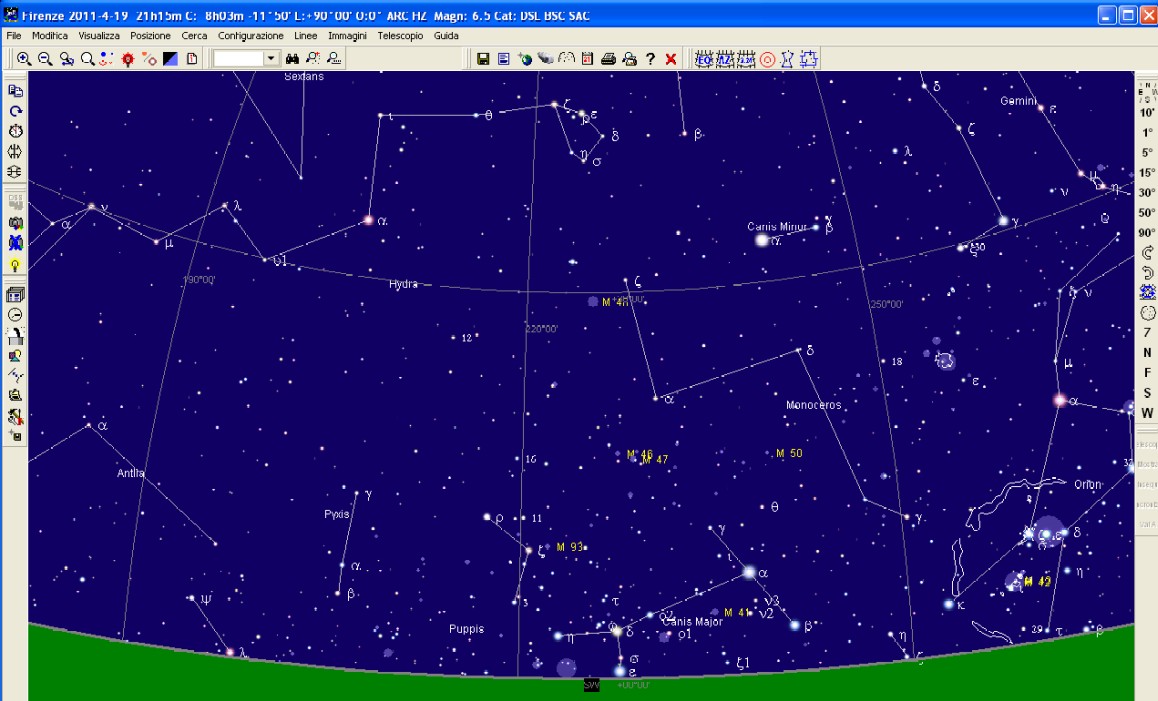This screenshot has height=701, width=1158.
Task: Click the floppy disk save icon
Action: point(483,58)
